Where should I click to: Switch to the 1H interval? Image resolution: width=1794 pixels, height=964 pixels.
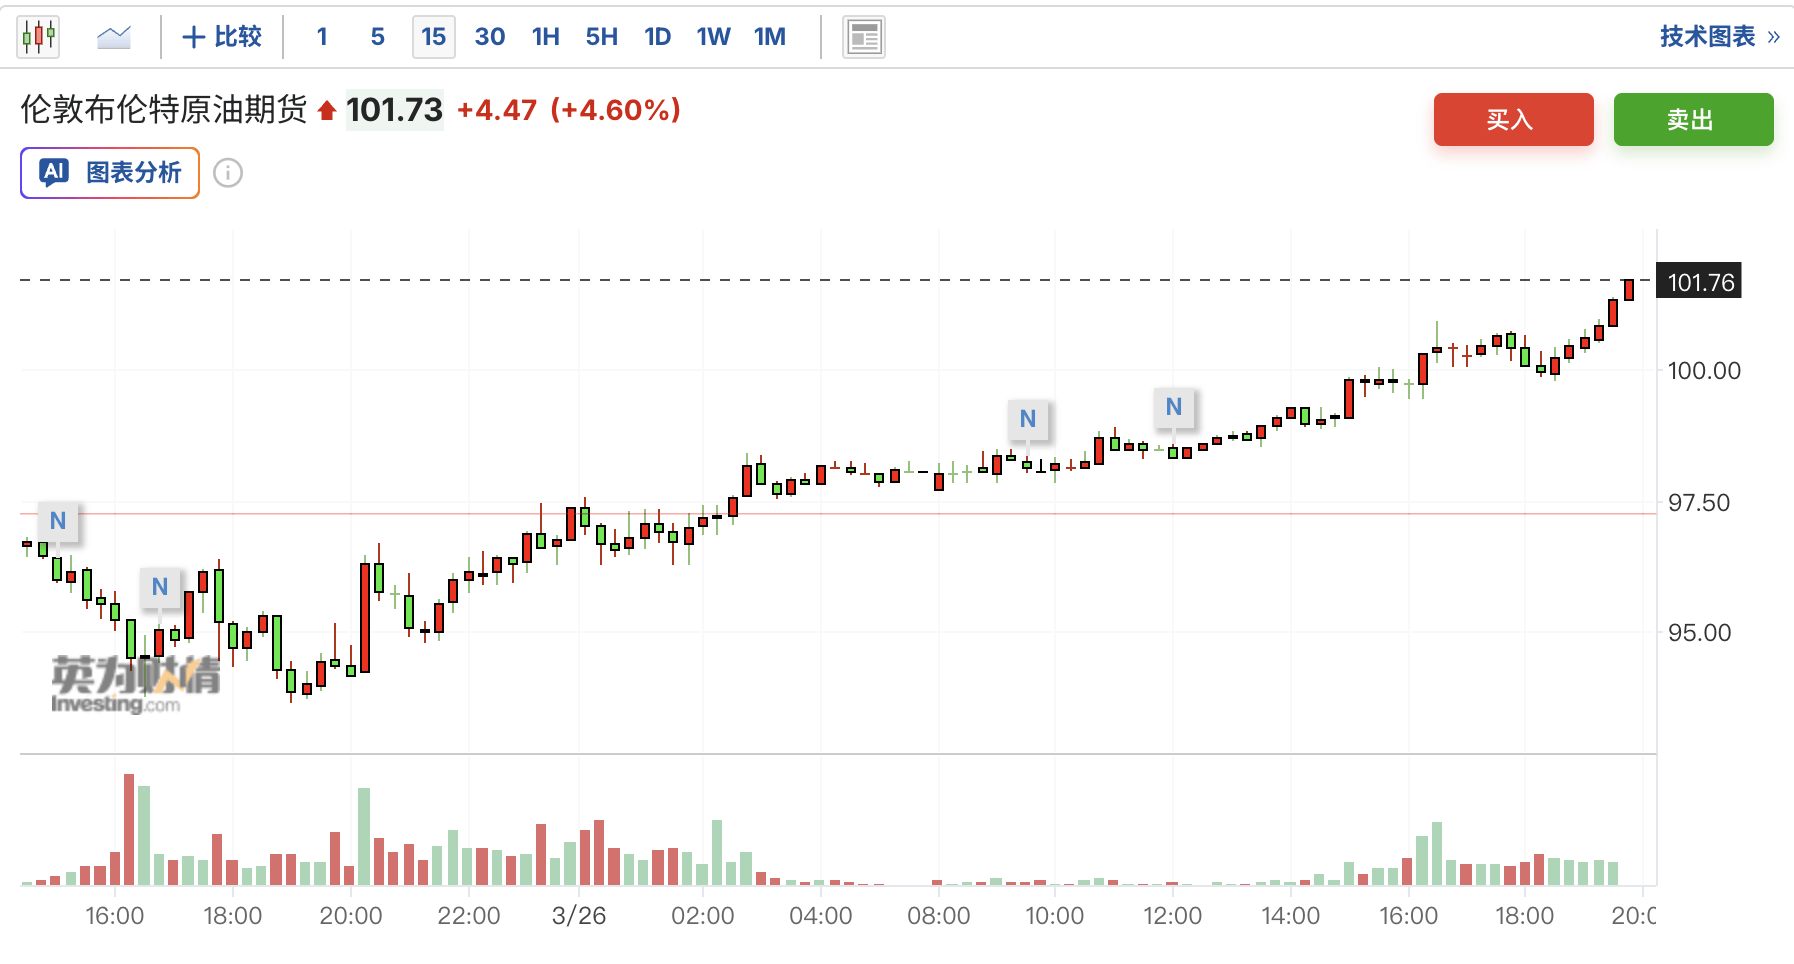pos(545,37)
